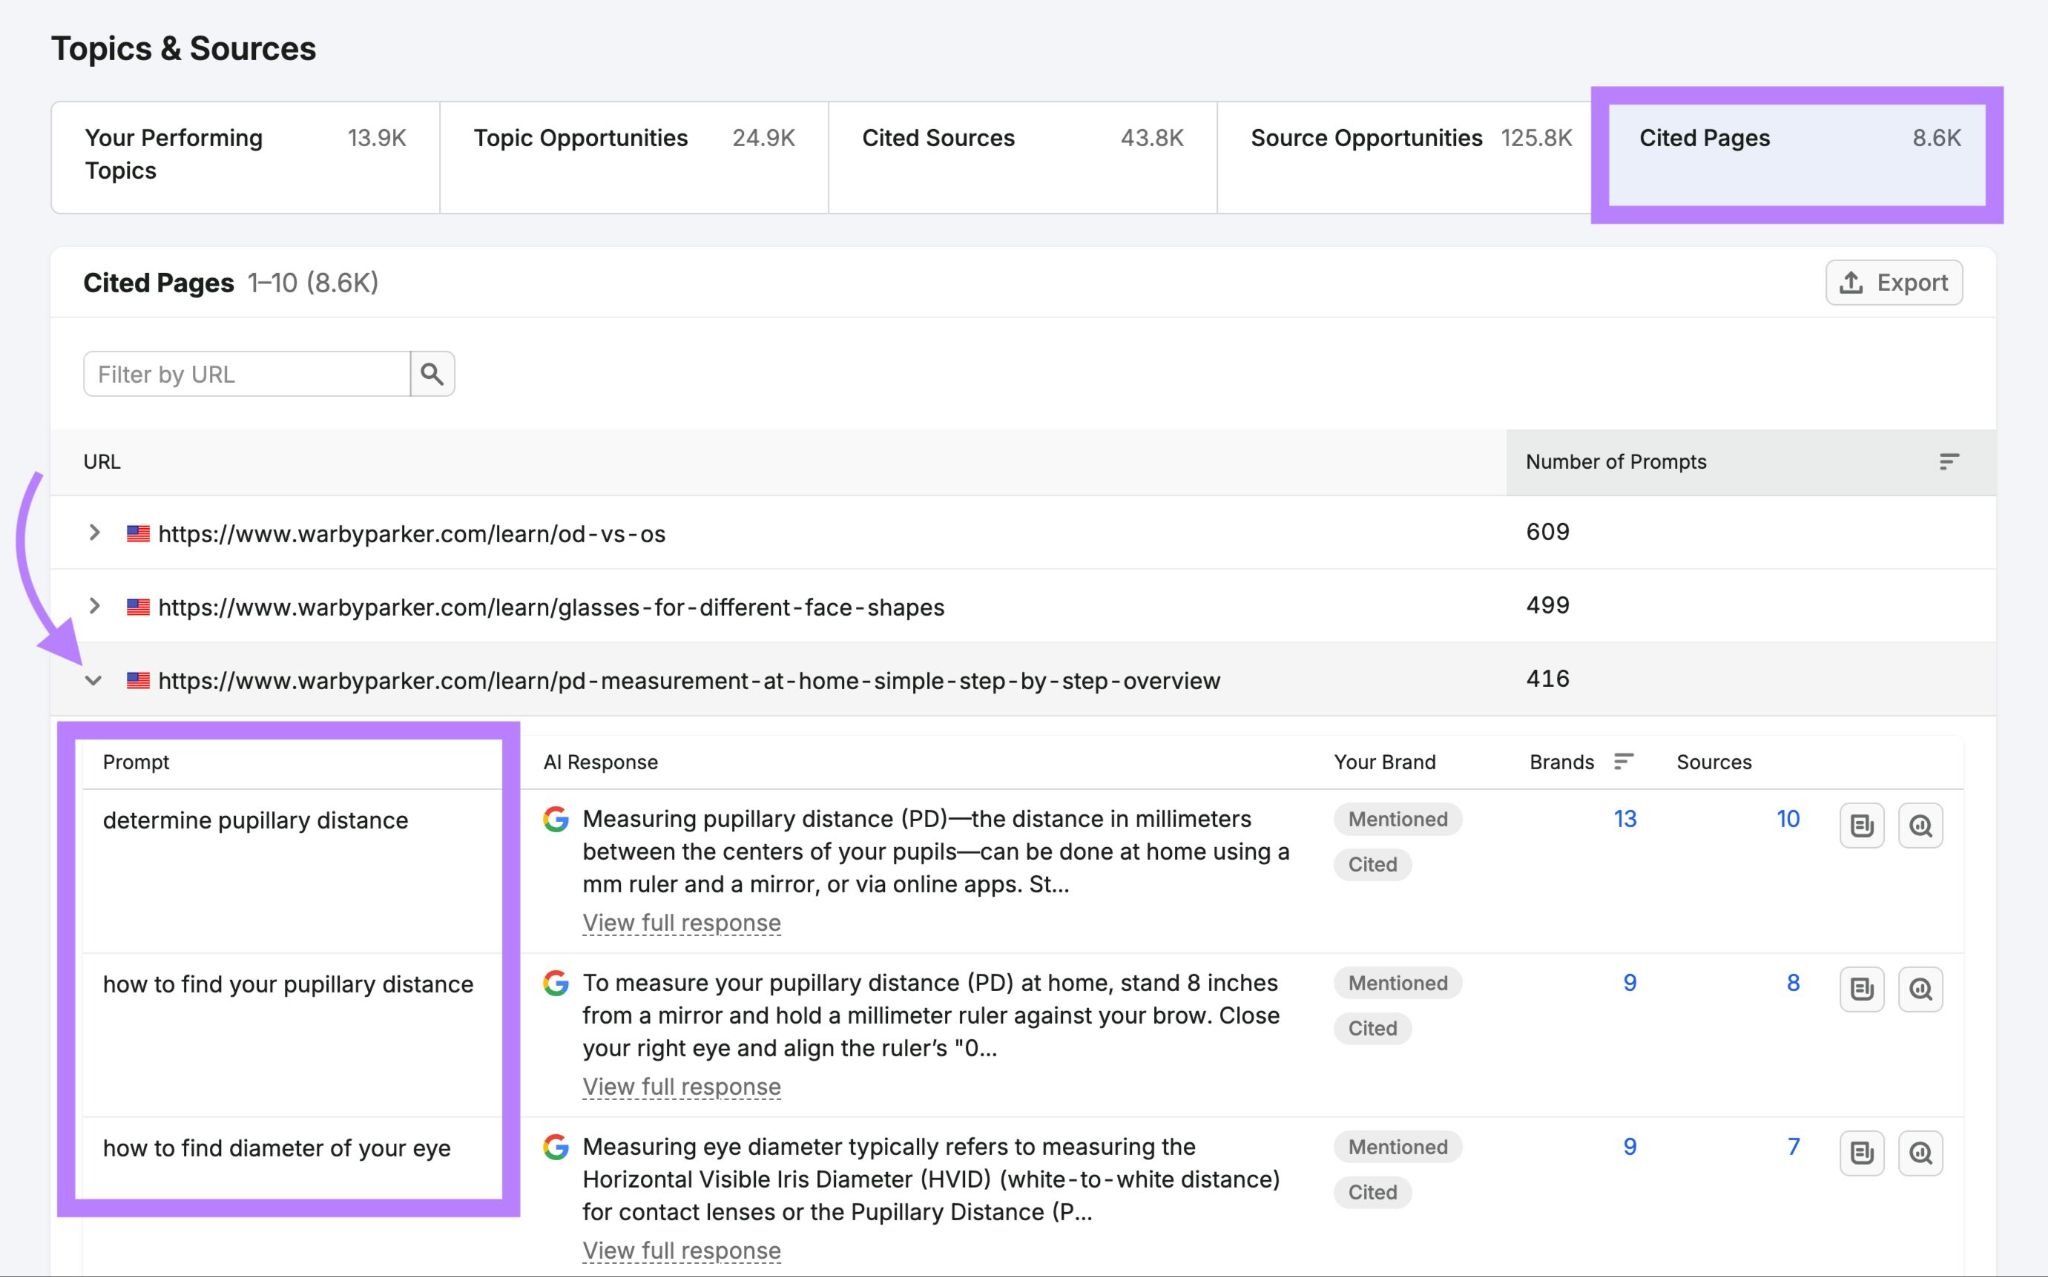Click Google icon beside 'Measuring pupillary distance (PD)' response
2048x1277 pixels.
[x=556, y=819]
